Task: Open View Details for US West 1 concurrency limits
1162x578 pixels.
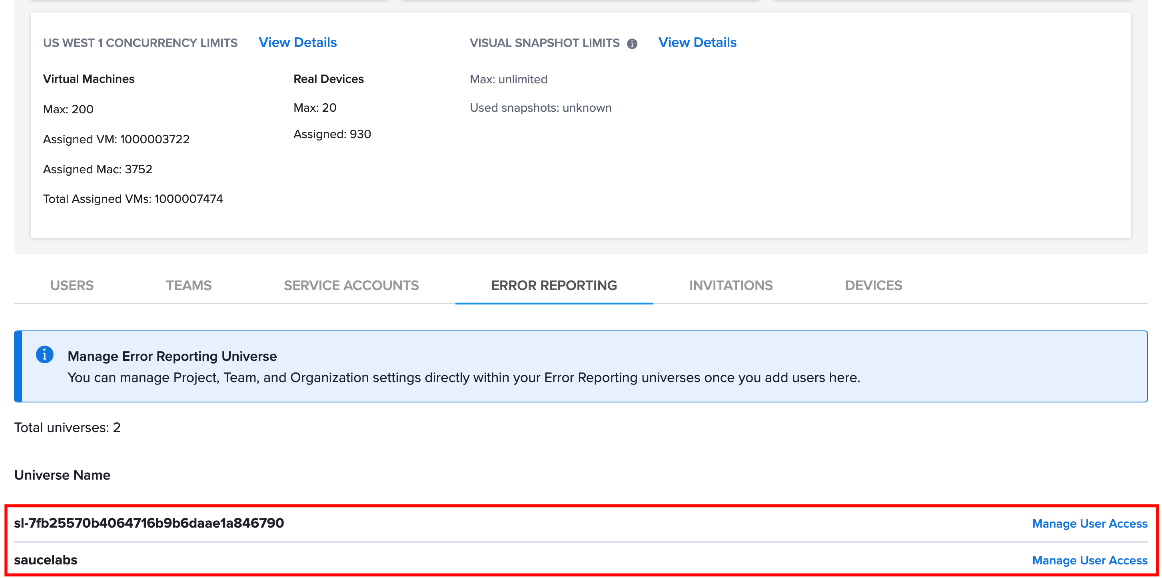Action: click(x=298, y=42)
